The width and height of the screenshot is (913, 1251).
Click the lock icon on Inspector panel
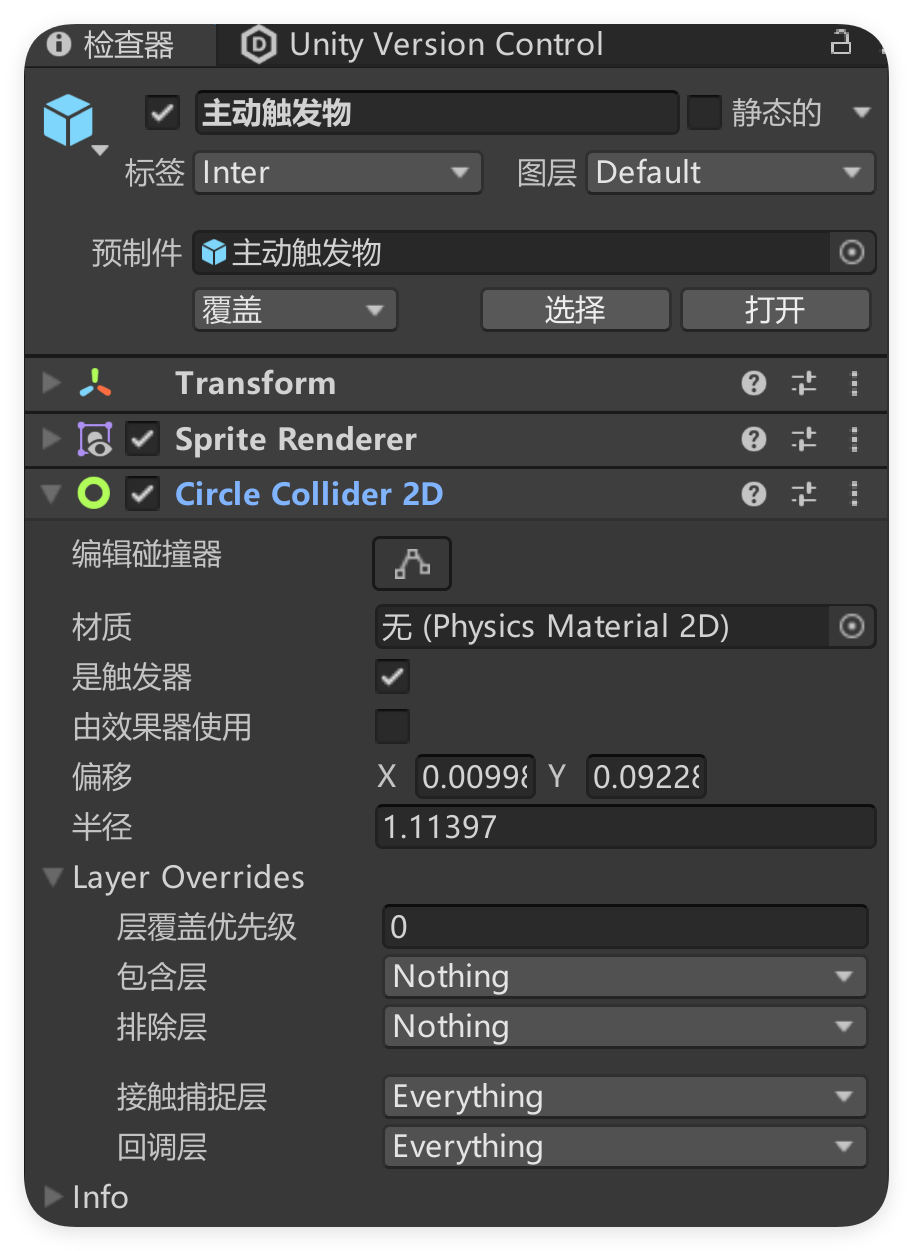tap(841, 43)
